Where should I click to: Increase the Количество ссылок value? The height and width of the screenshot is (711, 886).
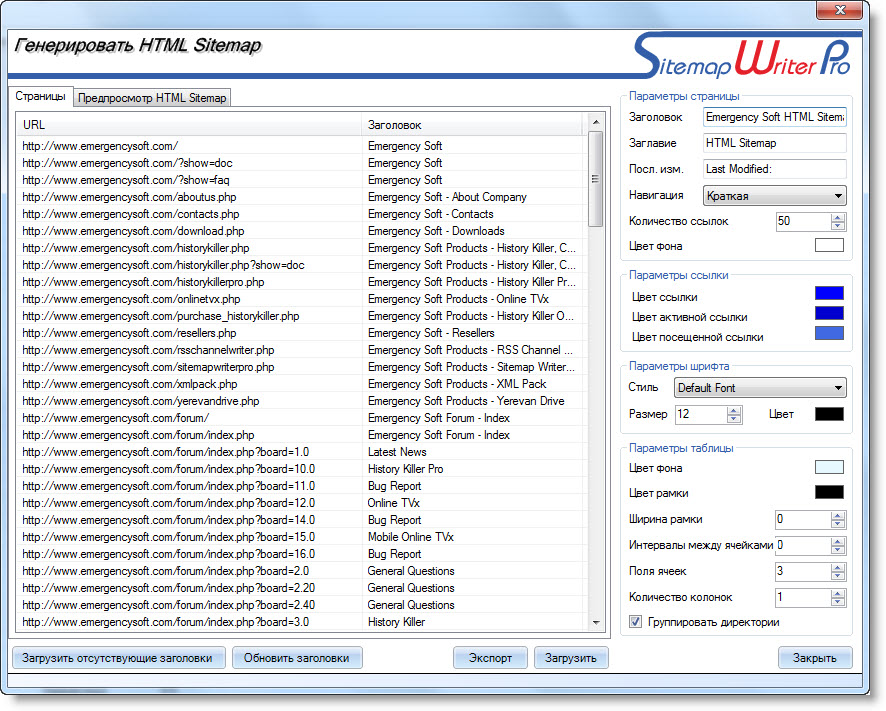pyautogui.click(x=838, y=217)
